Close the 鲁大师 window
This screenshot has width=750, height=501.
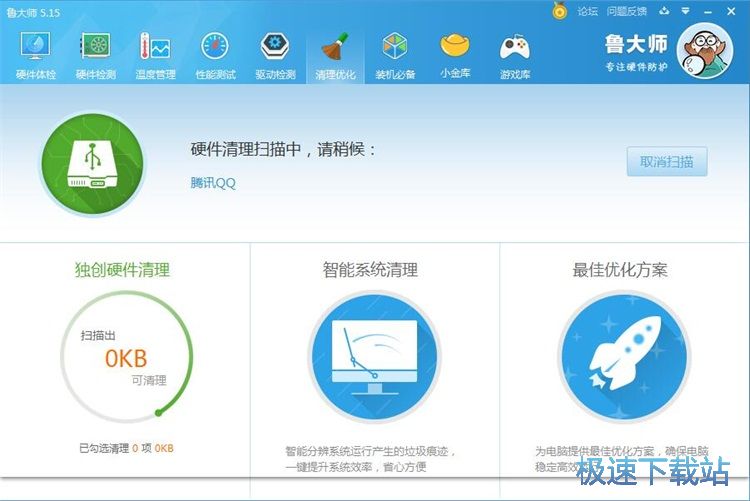(x=731, y=11)
